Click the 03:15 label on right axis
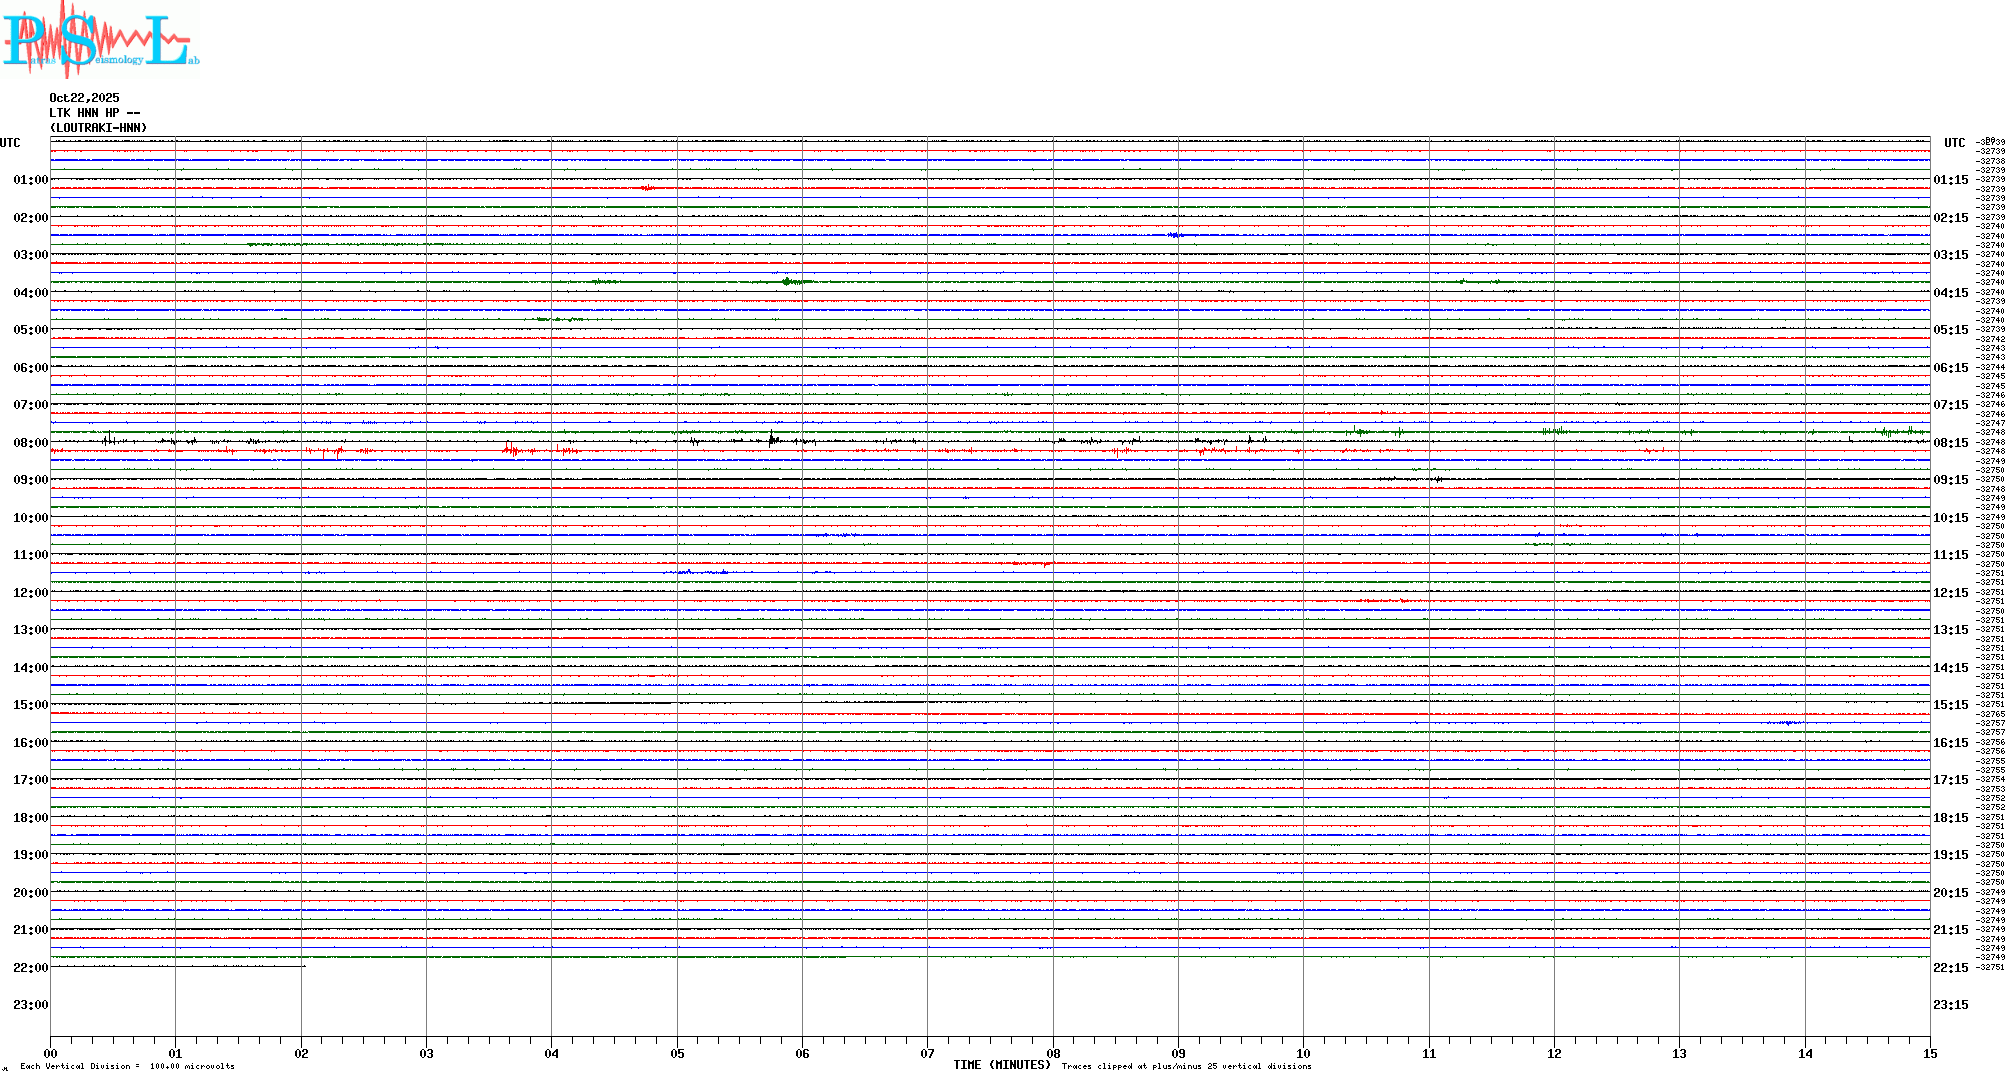The width and height of the screenshot is (2010, 1080). tap(1950, 255)
